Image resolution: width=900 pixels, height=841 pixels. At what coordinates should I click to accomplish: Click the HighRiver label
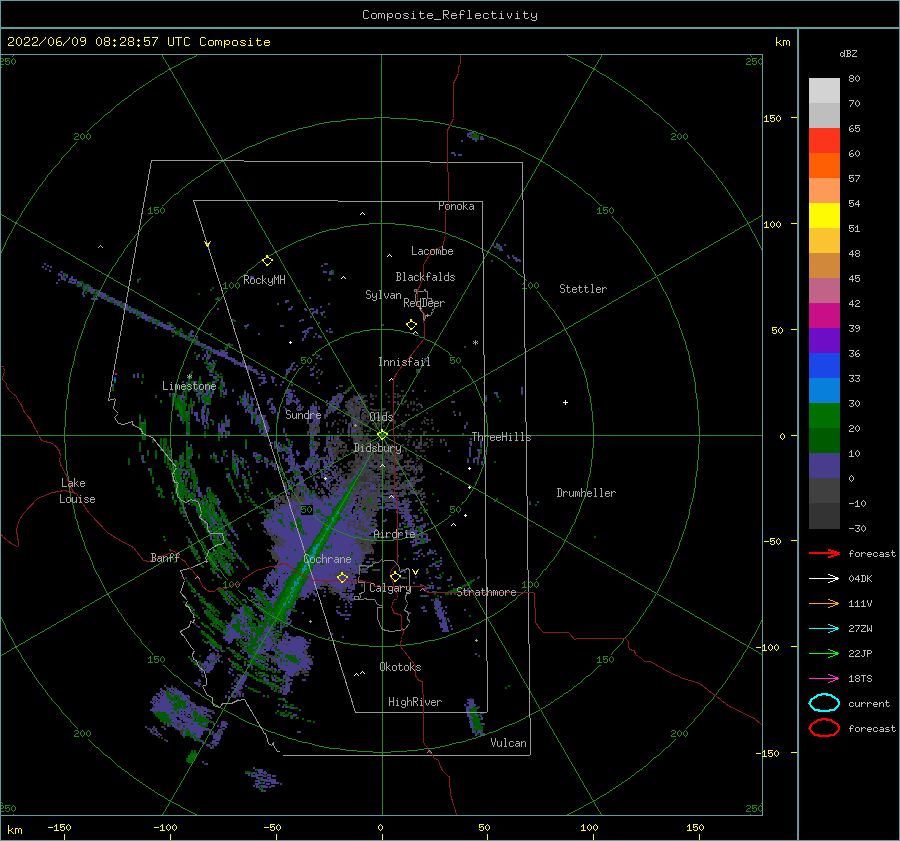coord(415,702)
